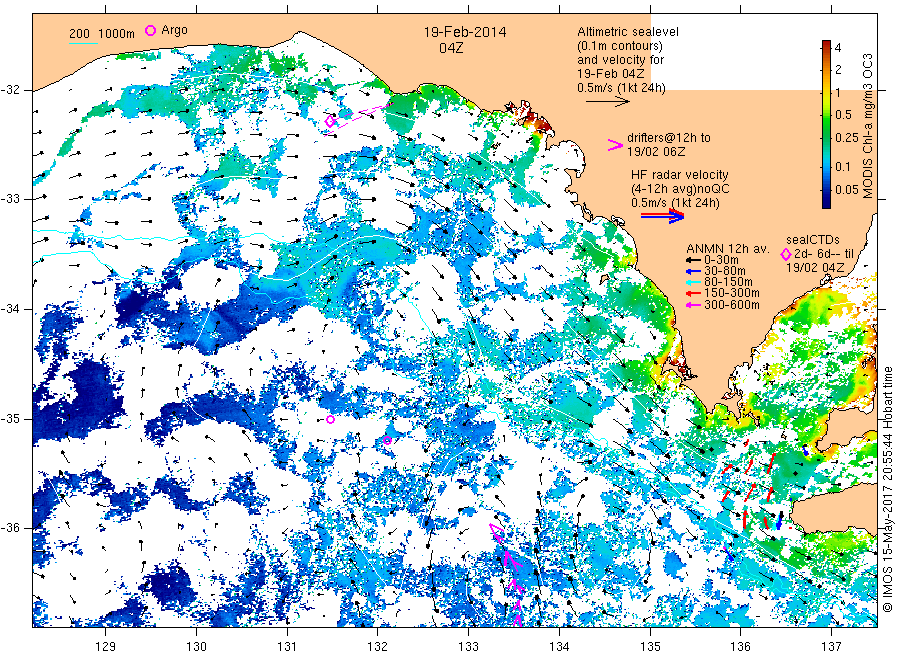The image size is (900, 660).
Task: Click the '19/02 04Z' sealCTDs date text
Action: point(814,268)
